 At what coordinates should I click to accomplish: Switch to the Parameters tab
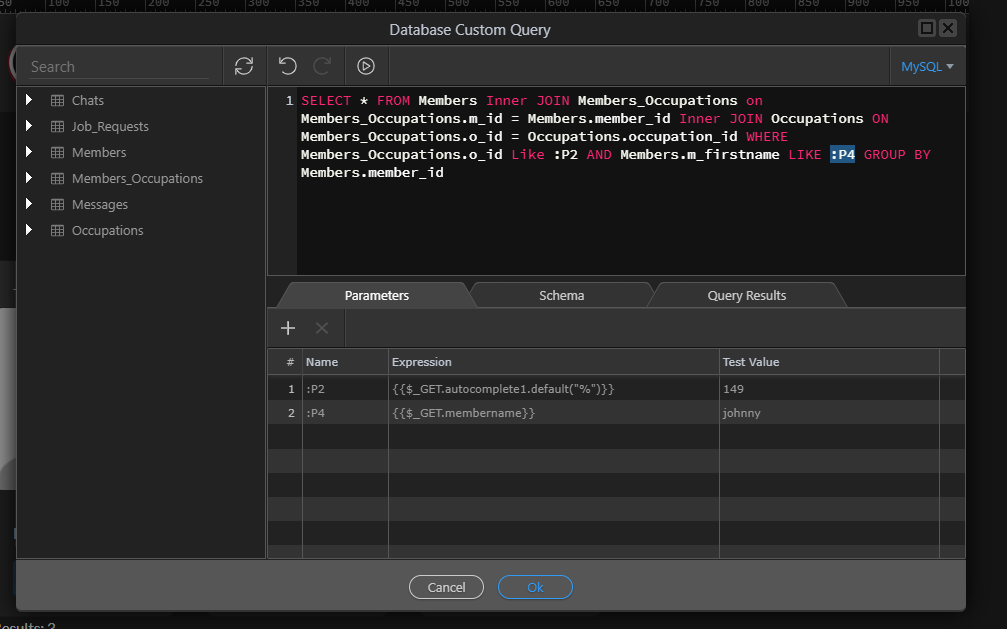(376, 296)
